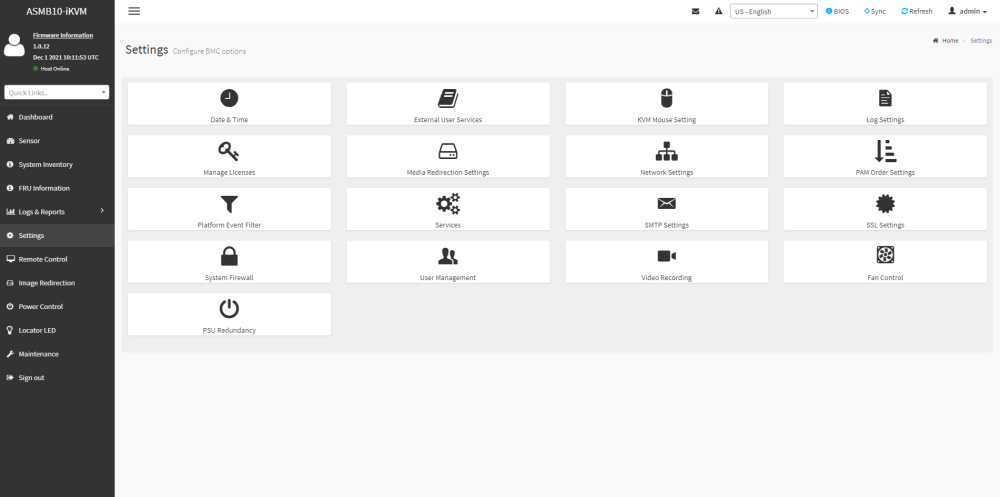Click the Home breadcrumb link
The image size is (1000, 497).
[950, 40]
